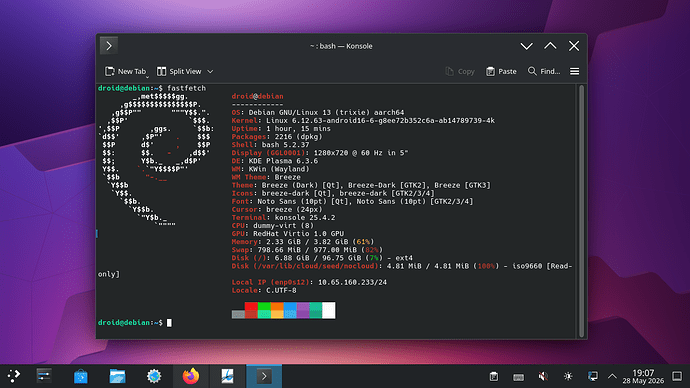
Task: Click the 'fastfetch' command text
Action: (187, 88)
